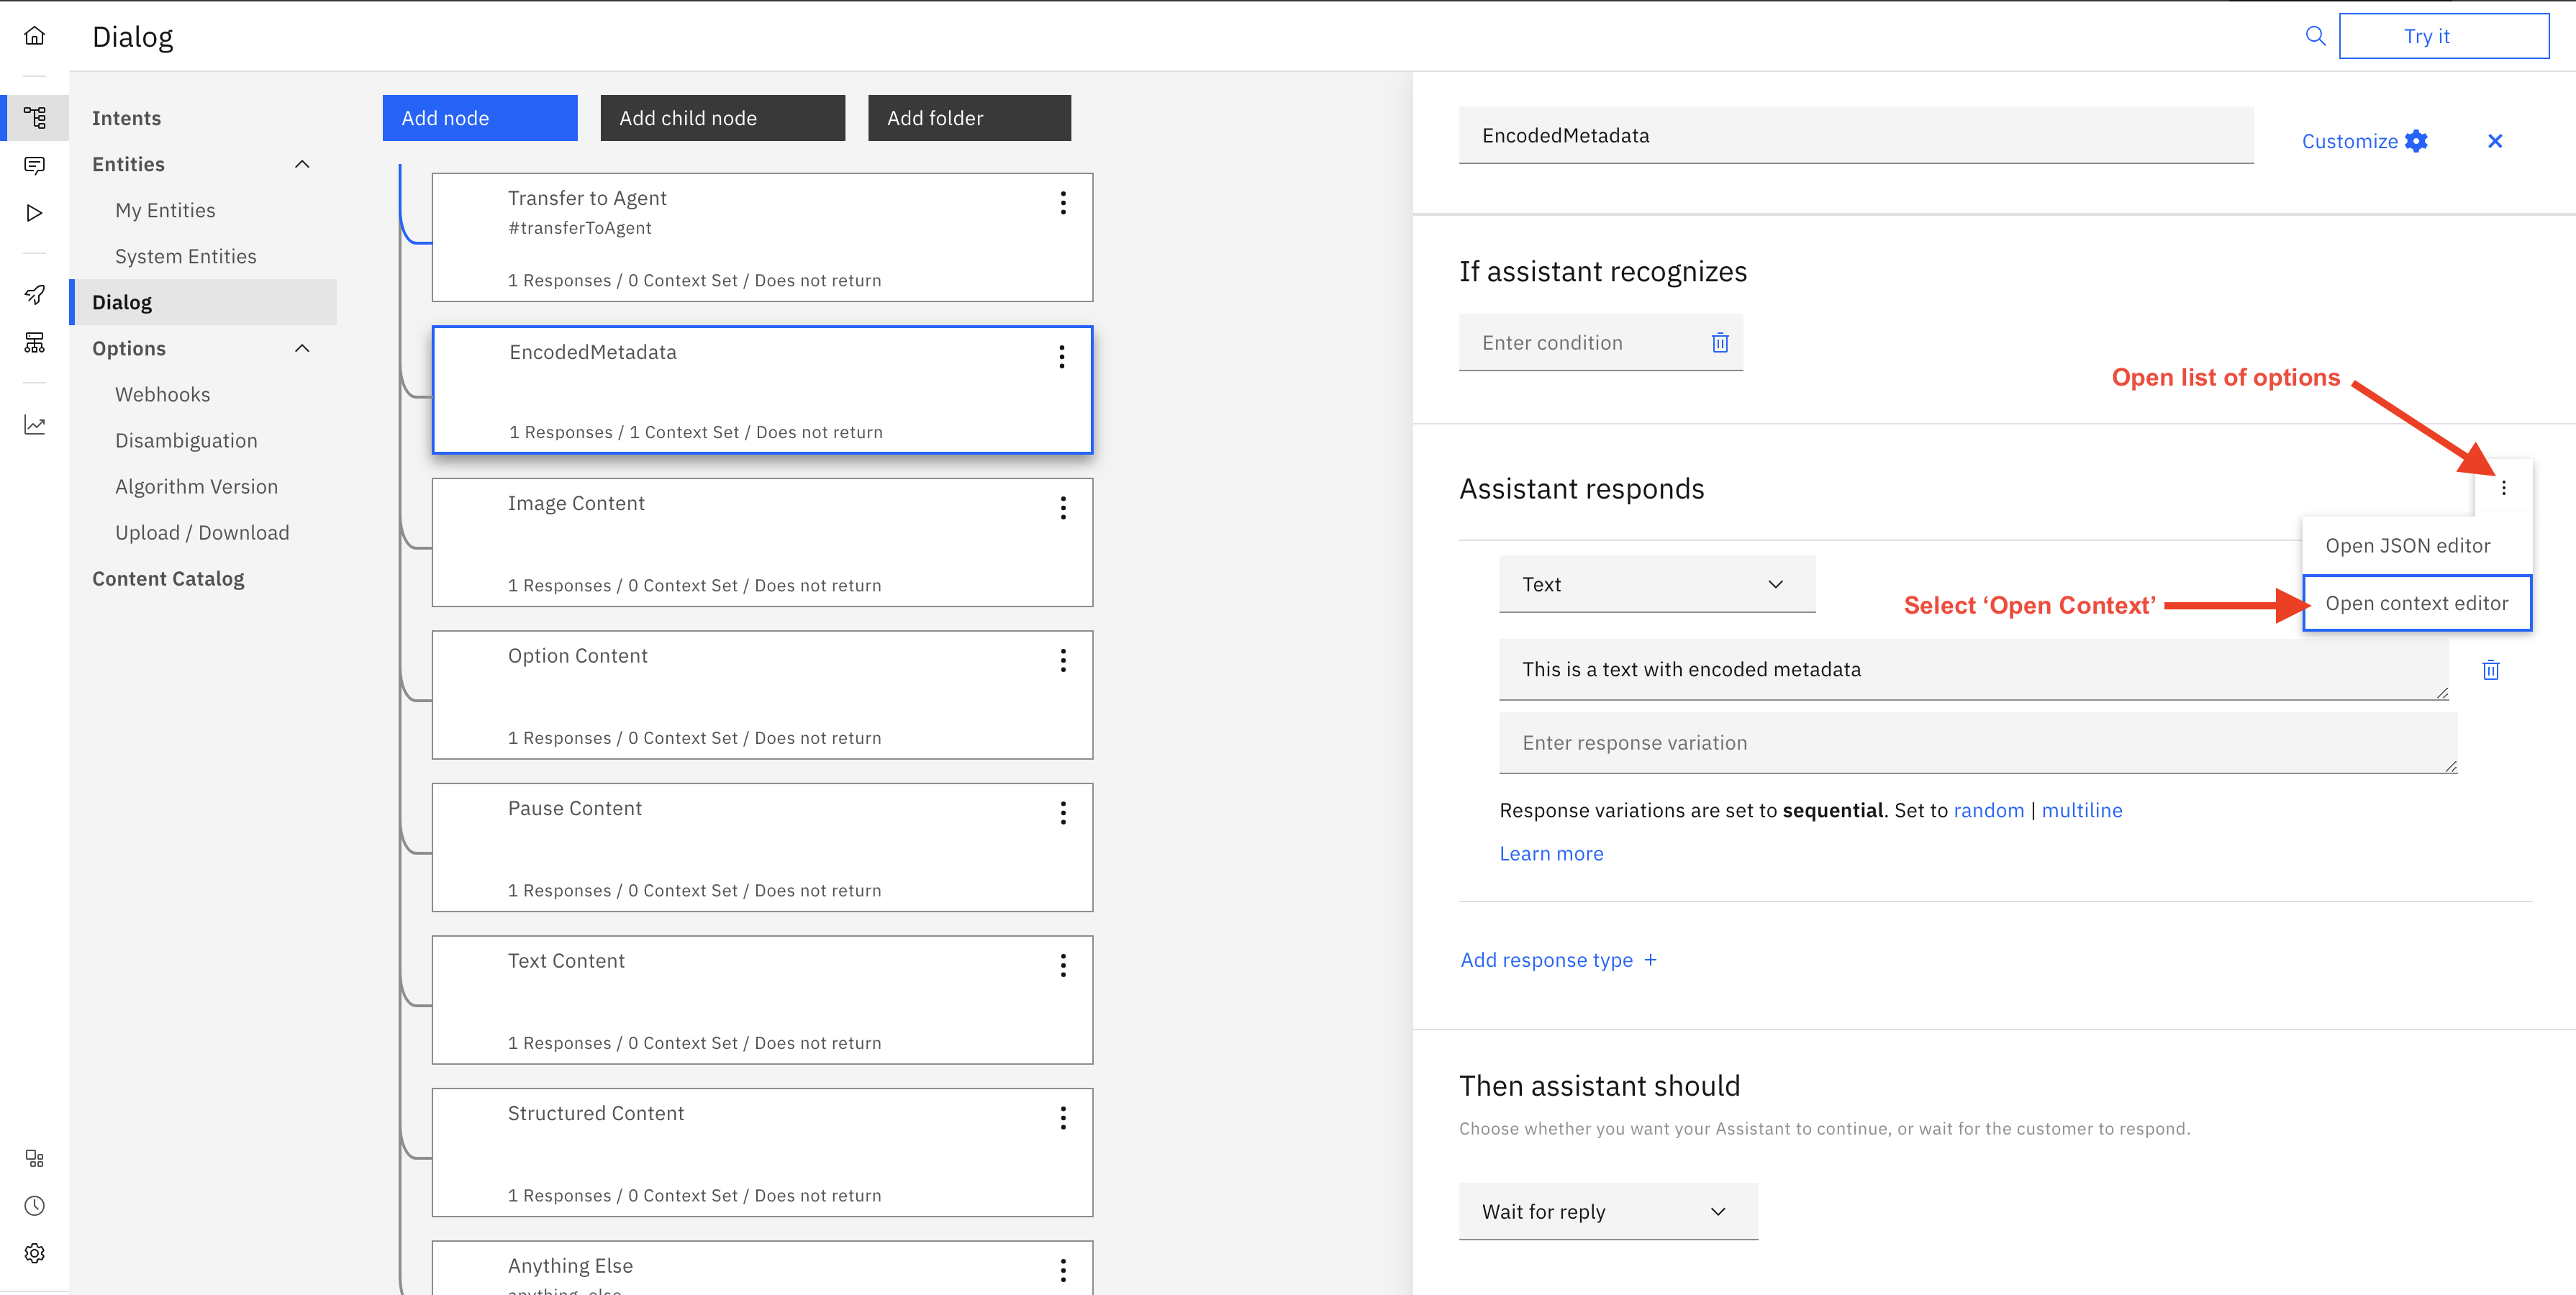Open three-dot menu on Image Content node
The image size is (2576, 1295).
pyautogui.click(x=1063, y=508)
